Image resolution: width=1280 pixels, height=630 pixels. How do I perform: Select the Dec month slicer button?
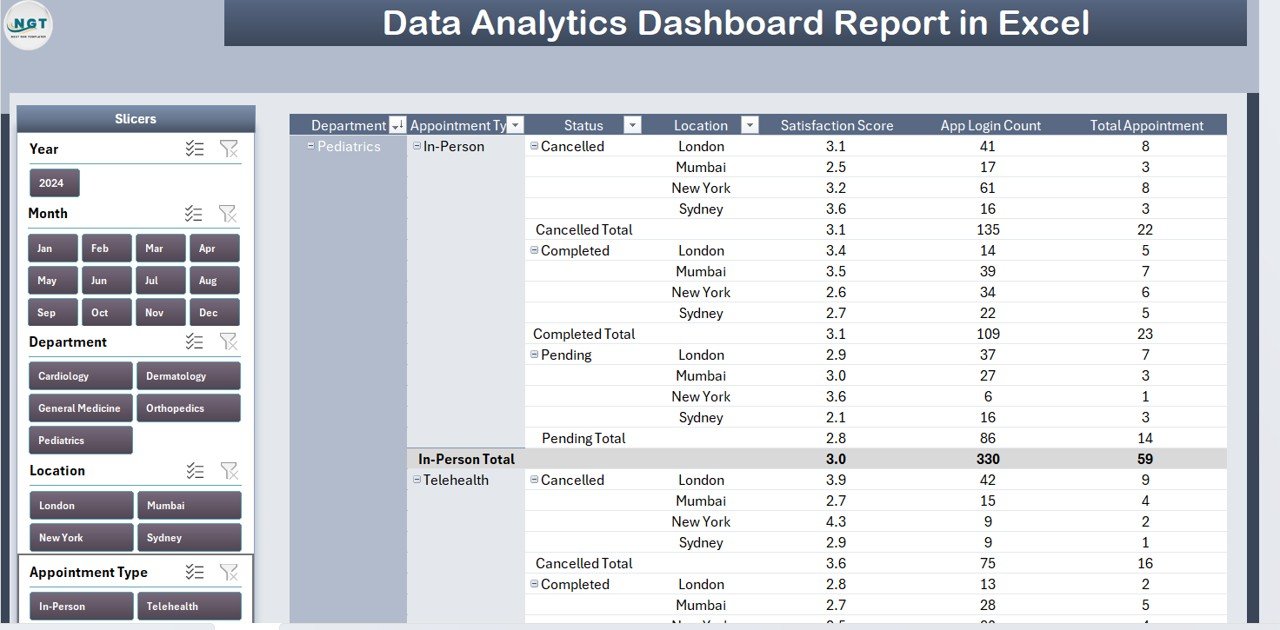[214, 312]
